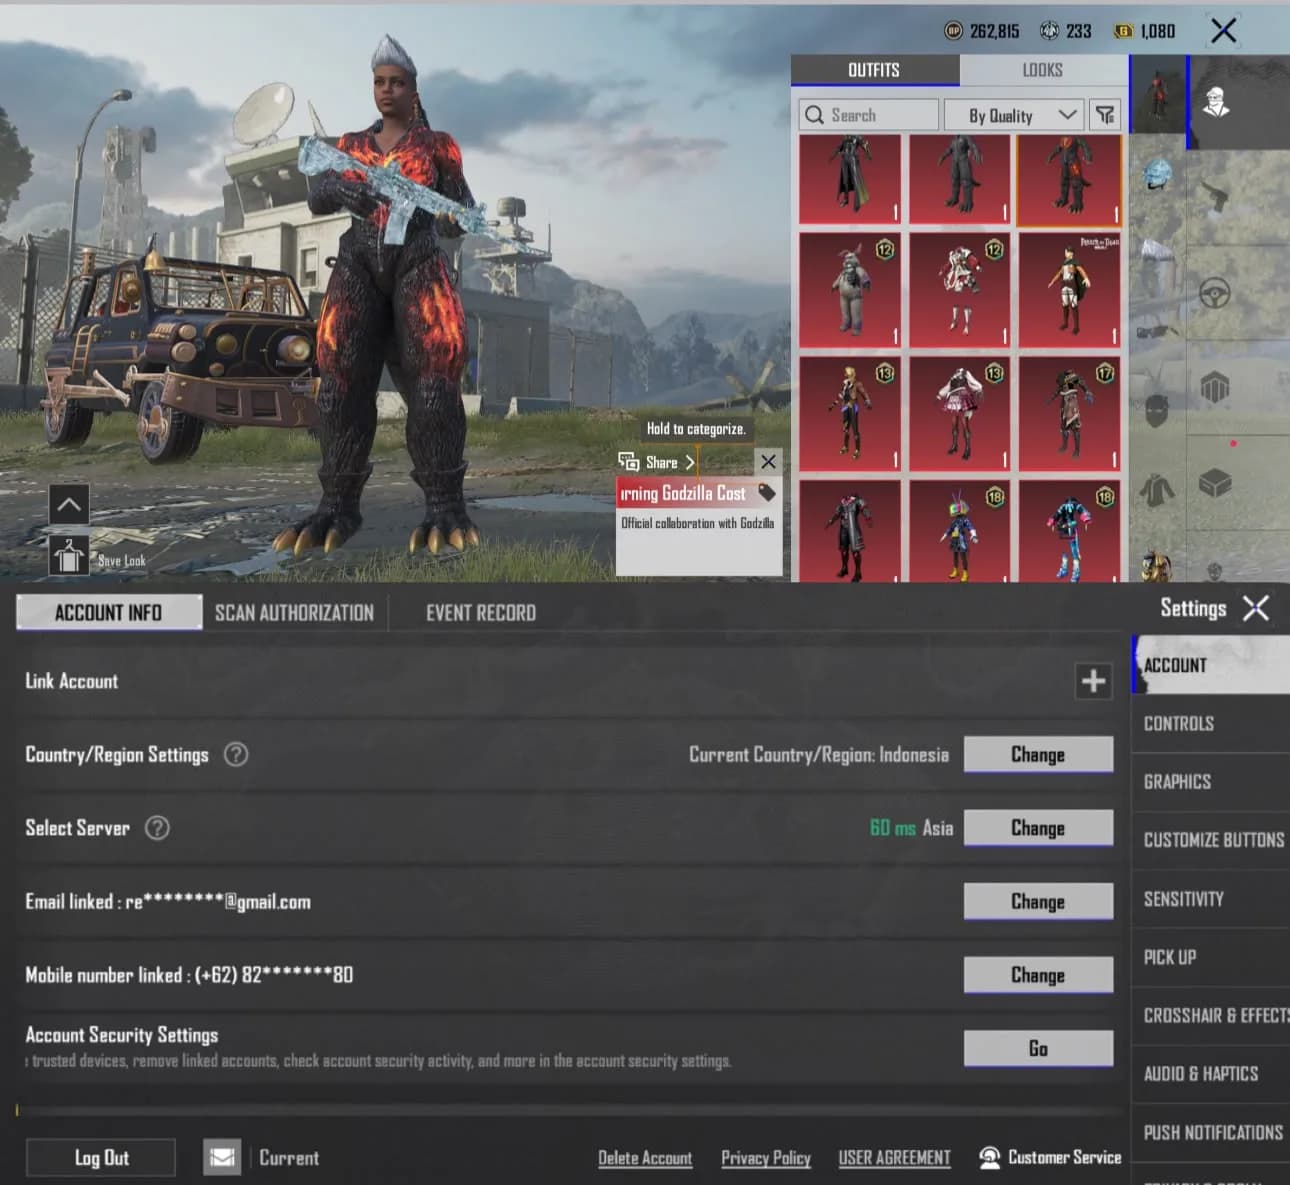Open AUDIO & HAPTICS settings
This screenshot has width=1290, height=1185.
pyautogui.click(x=1211, y=1074)
